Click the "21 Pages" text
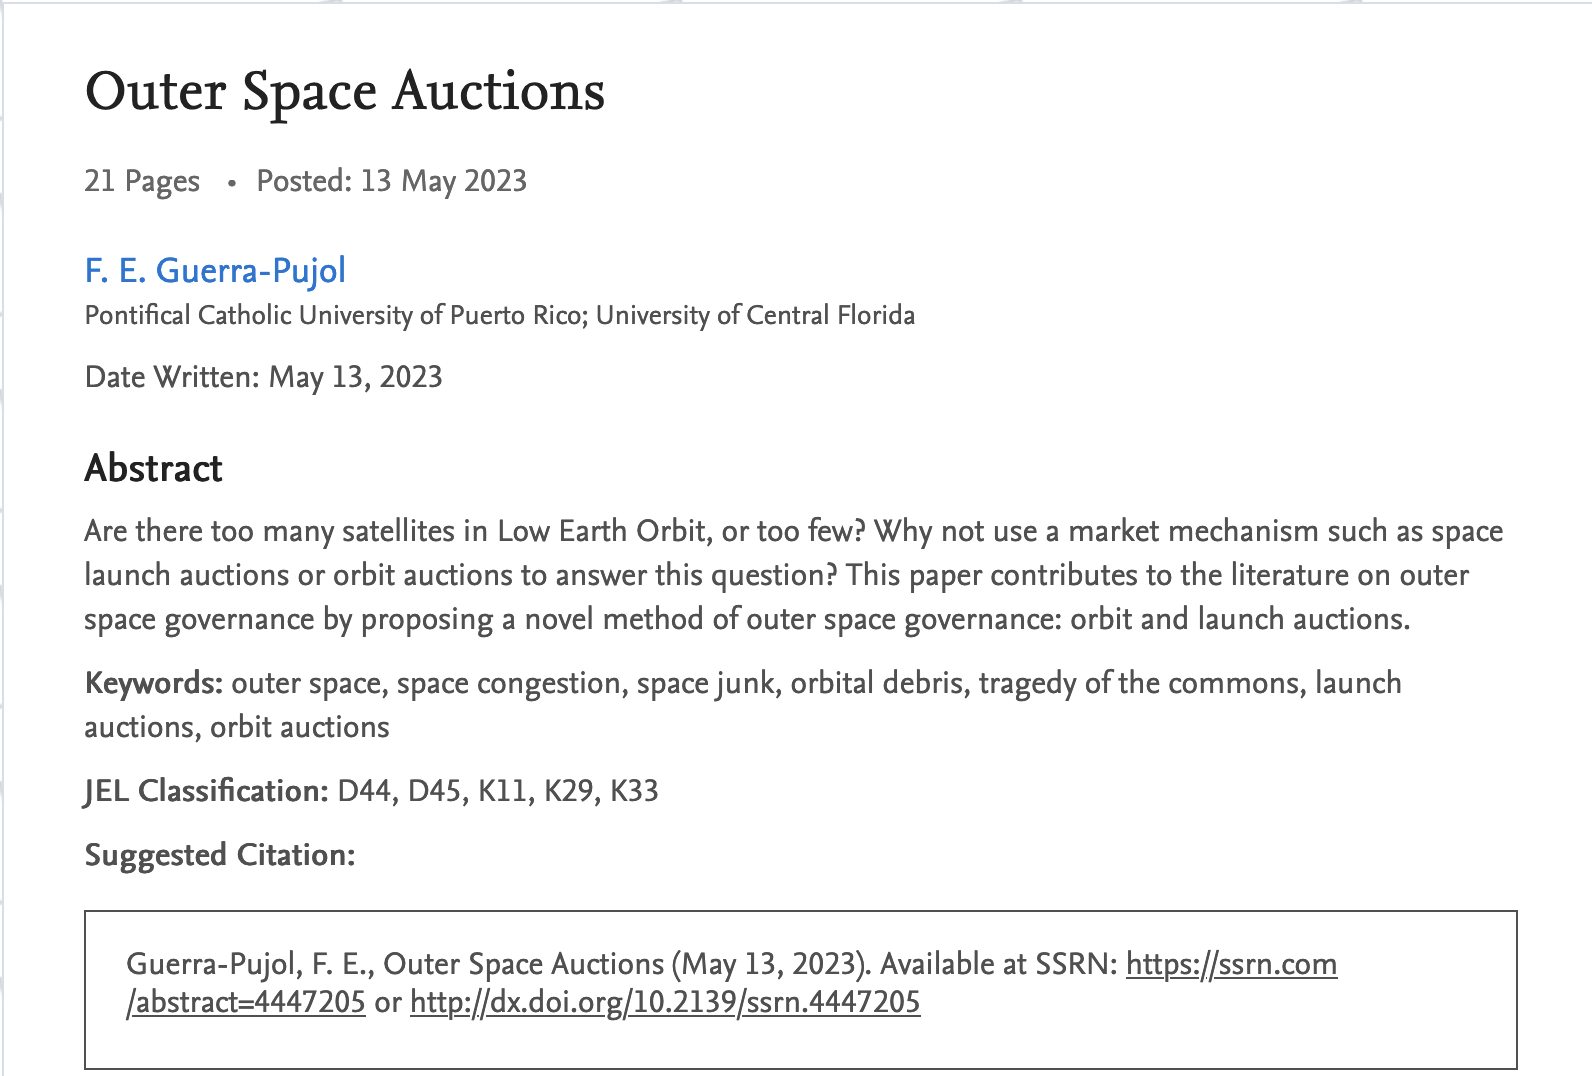 tap(142, 181)
